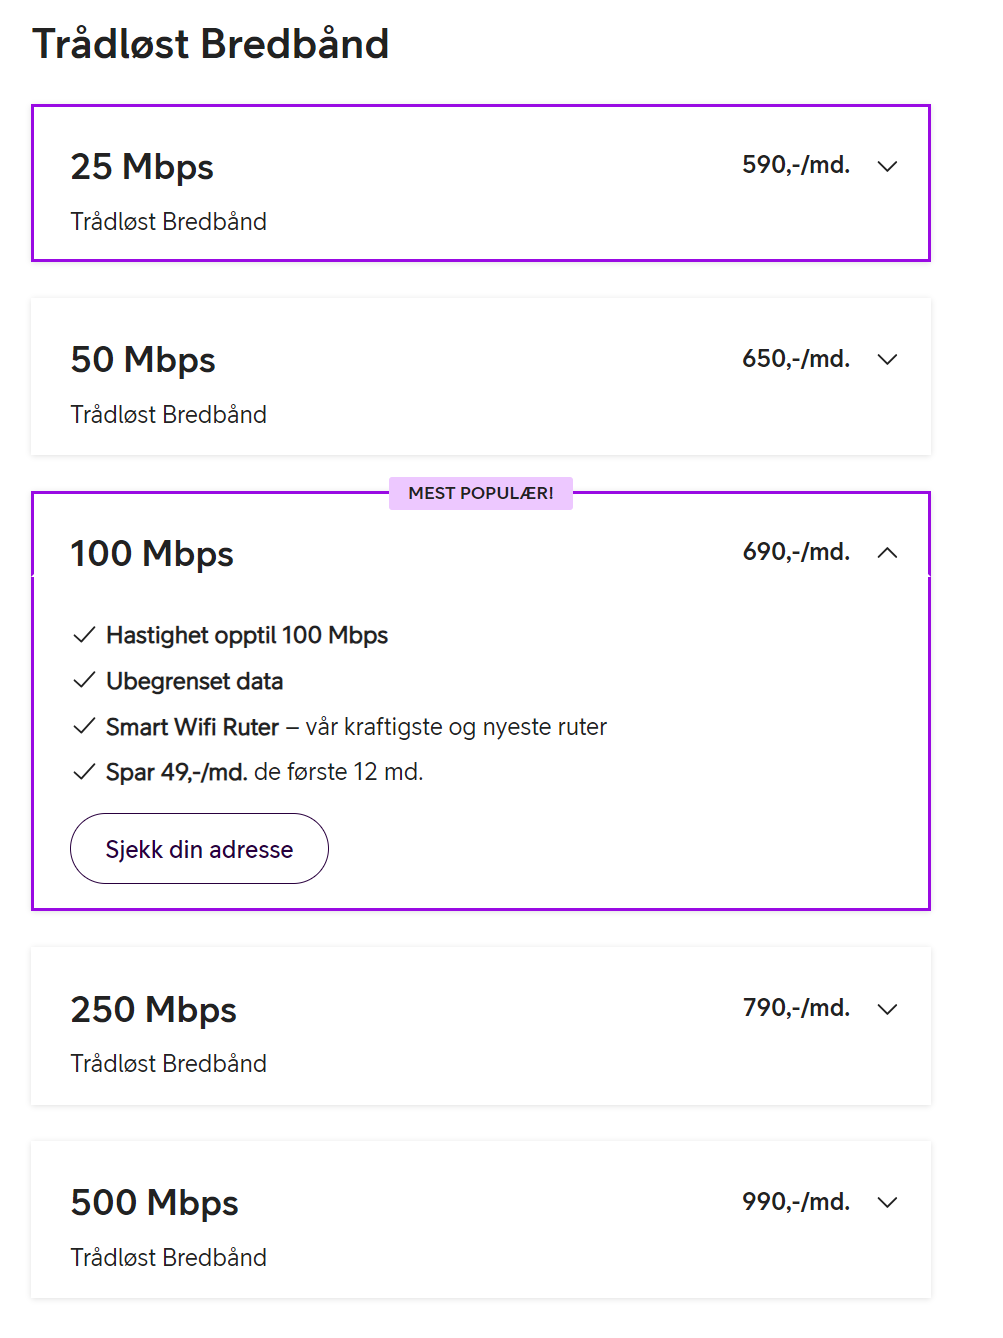This screenshot has width=1003, height=1338.
Task: Click the 990,-/md. price label
Action: pos(796,1202)
